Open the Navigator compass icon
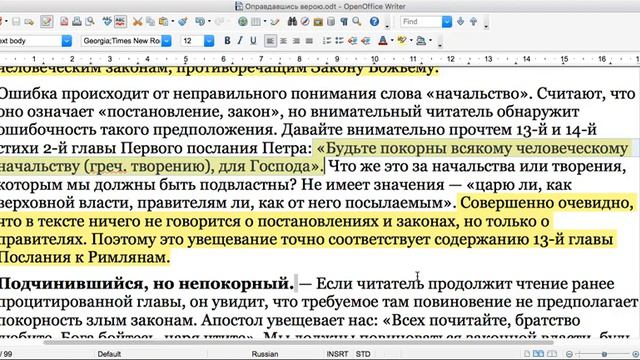Screen dimensions: 640x360 tap(305, 22)
